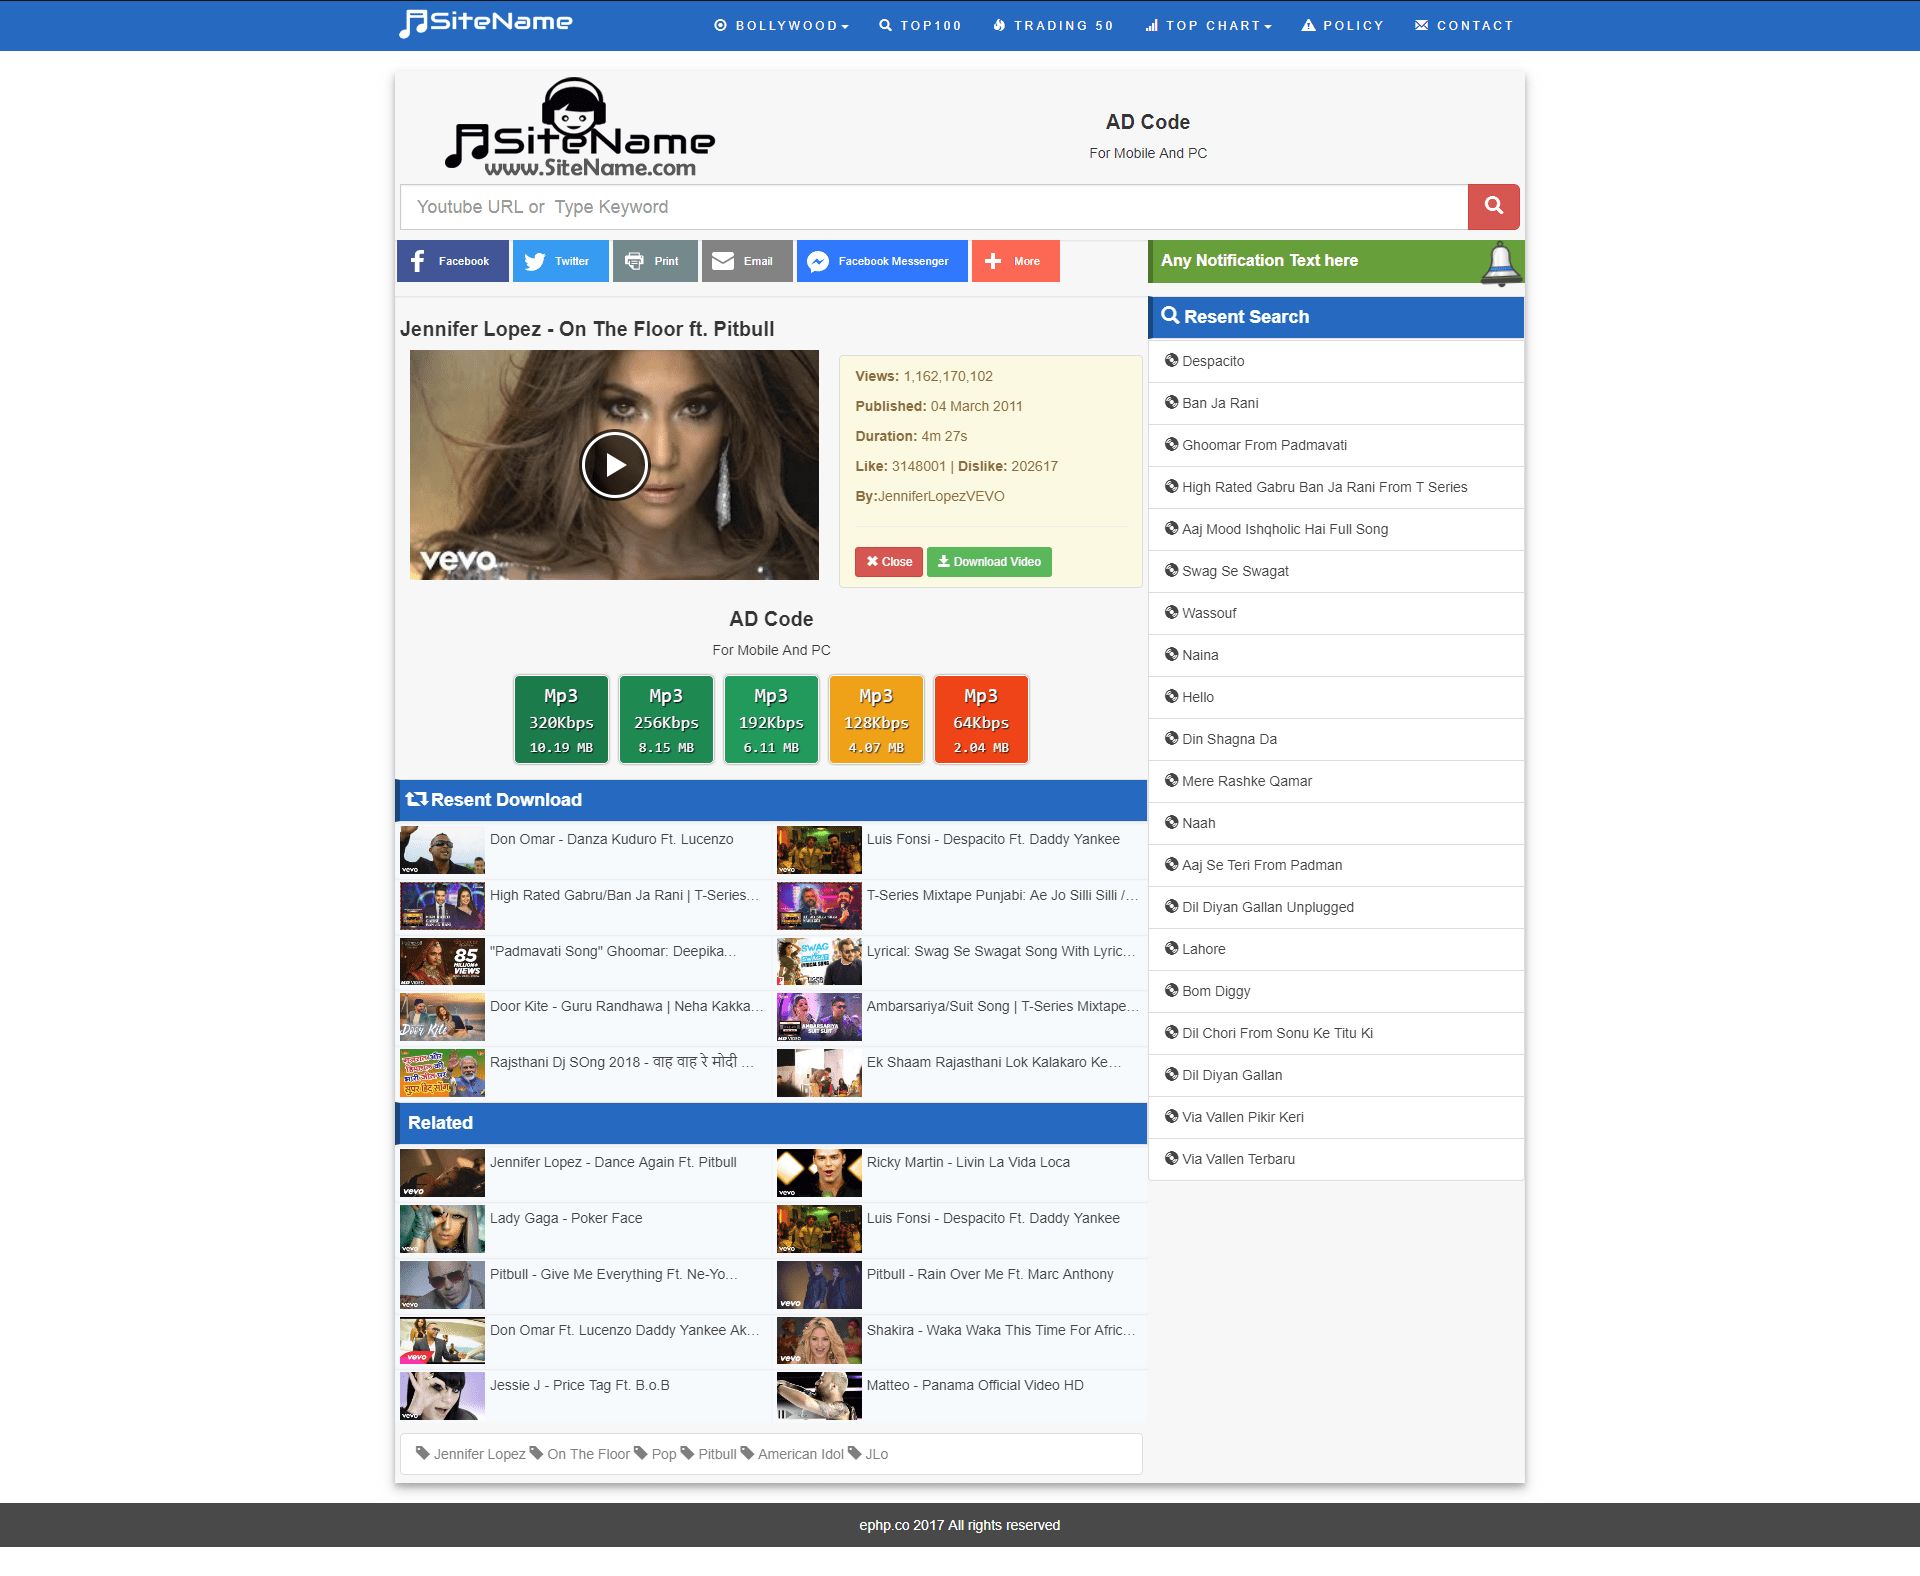This screenshot has width=1920, height=1576.
Task: Expand the Bollywood menu dropdown
Action: 781,25
